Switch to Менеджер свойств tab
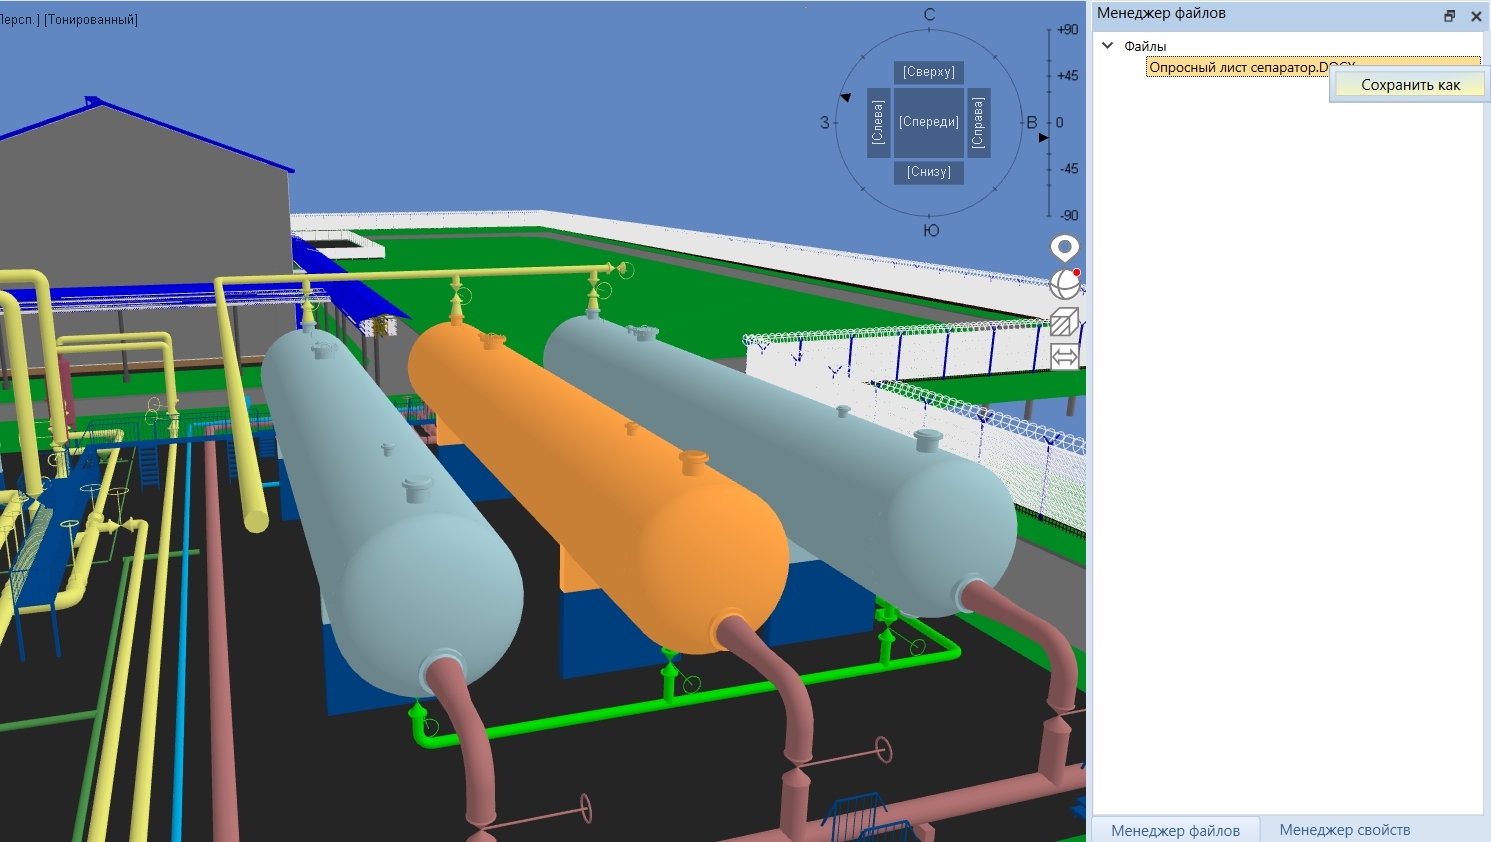 (1344, 830)
